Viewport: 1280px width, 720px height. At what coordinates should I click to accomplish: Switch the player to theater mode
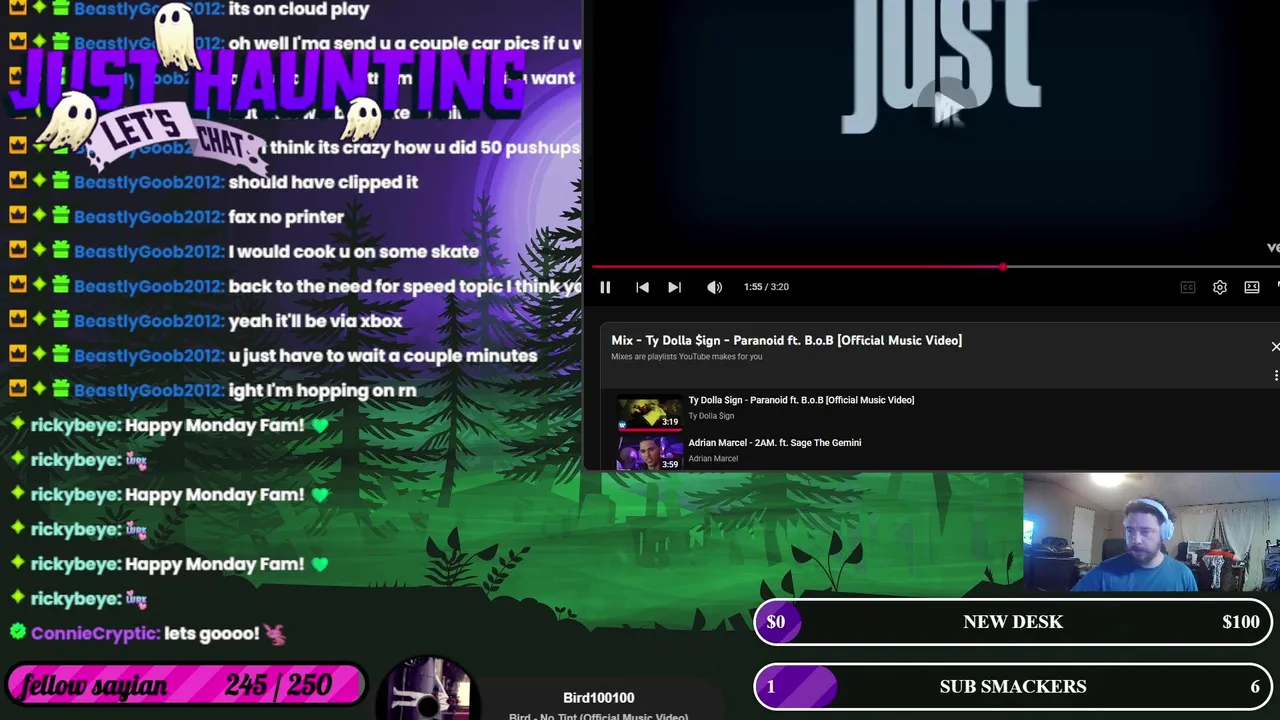pos(1252,287)
